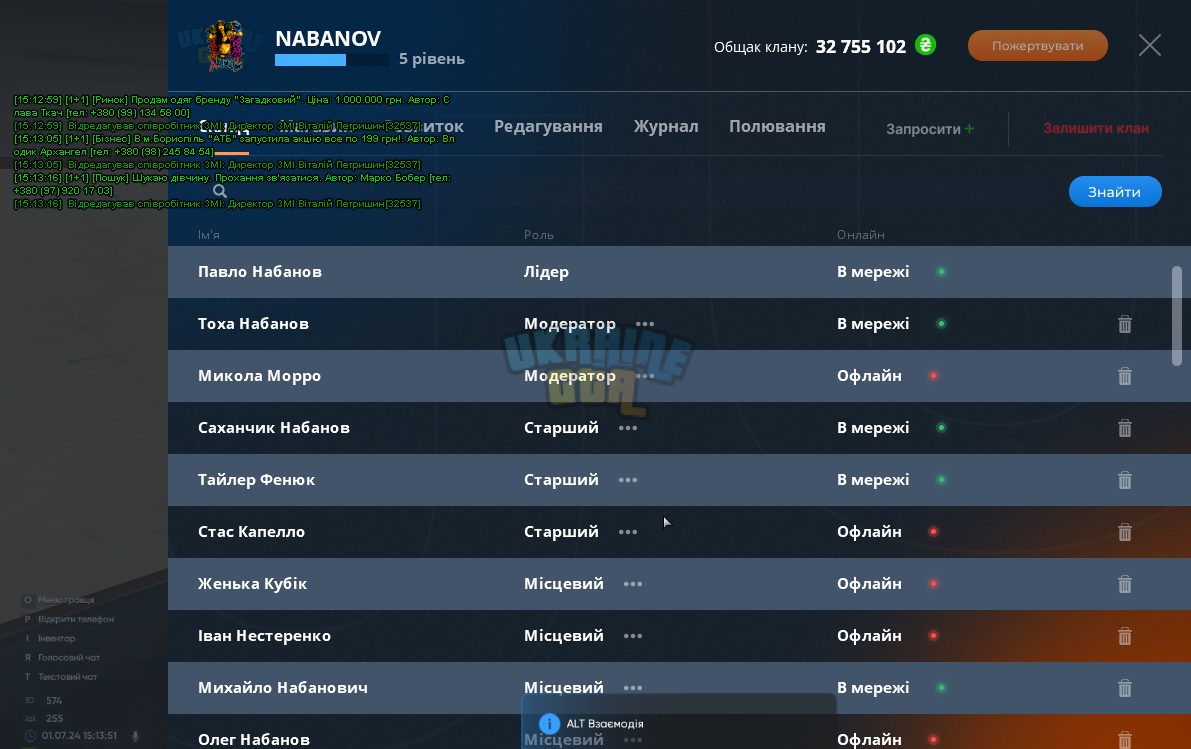Kick Тайлер Фенюк using trash icon
The image size is (1191, 749).
click(1124, 480)
